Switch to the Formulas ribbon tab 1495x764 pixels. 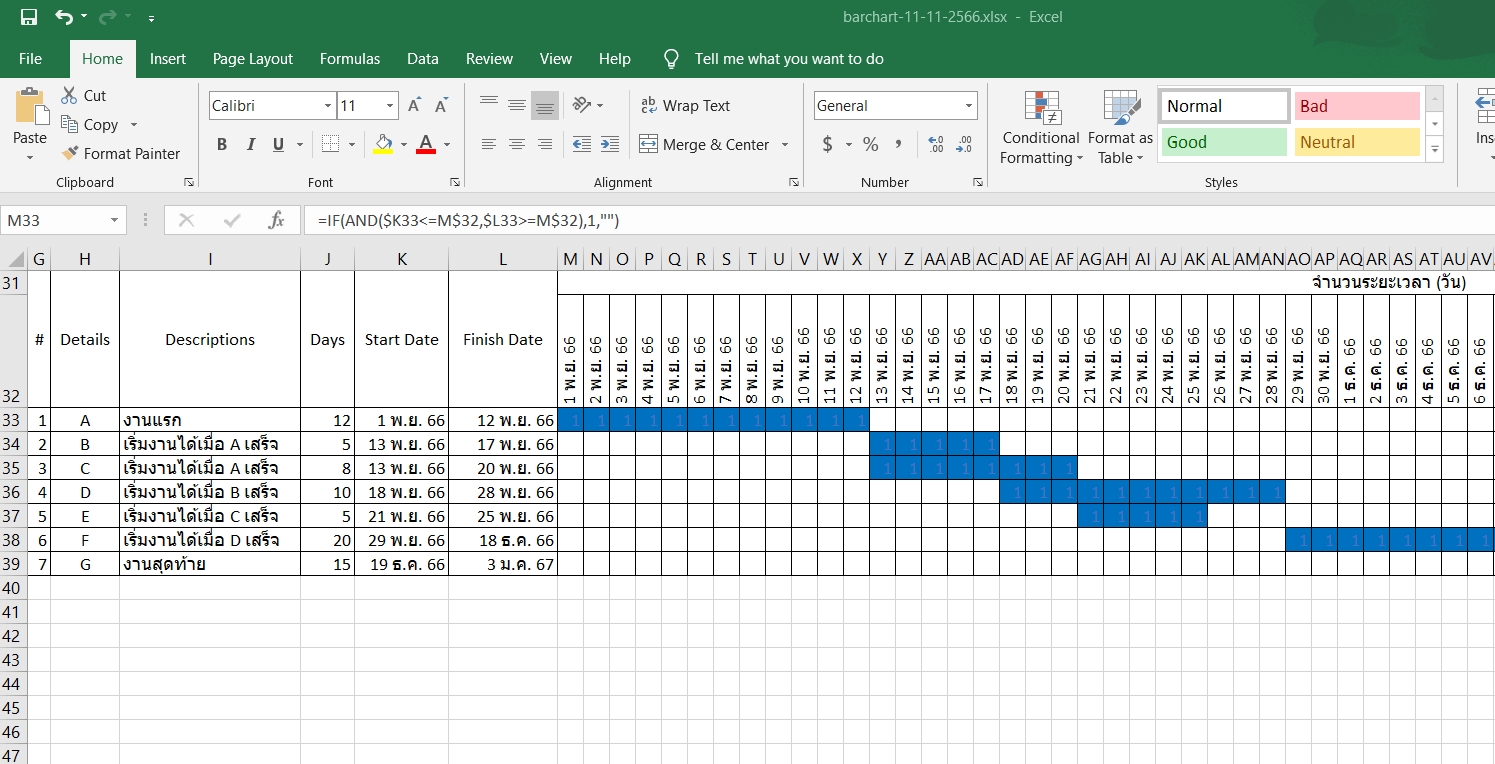tap(349, 59)
